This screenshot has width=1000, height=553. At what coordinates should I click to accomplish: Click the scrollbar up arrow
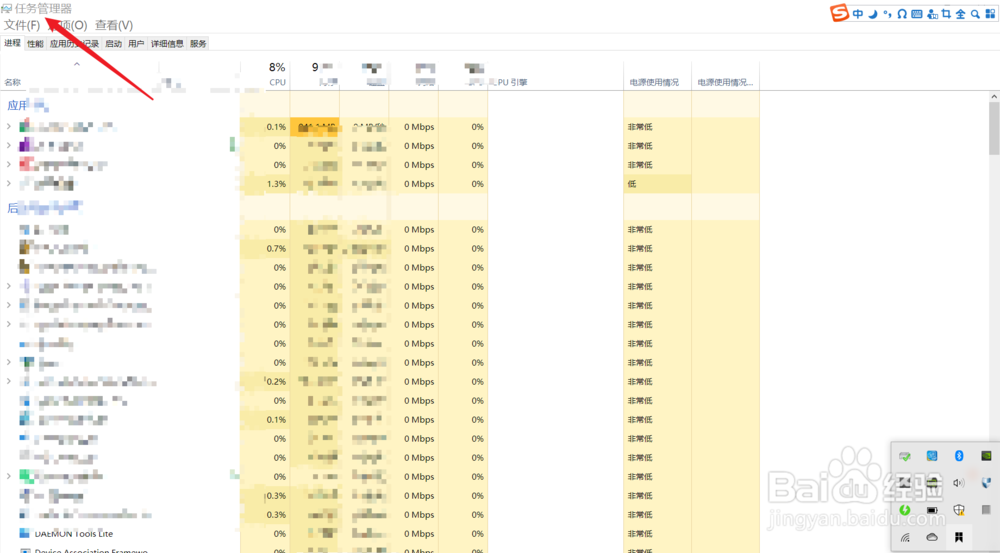(x=994, y=96)
